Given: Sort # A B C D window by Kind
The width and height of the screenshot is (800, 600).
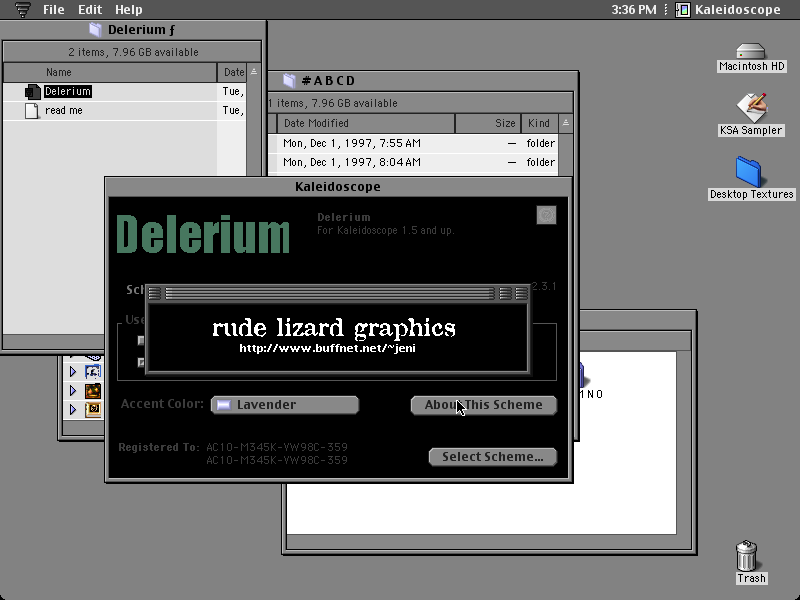Looking at the screenshot, I should coord(539,123).
